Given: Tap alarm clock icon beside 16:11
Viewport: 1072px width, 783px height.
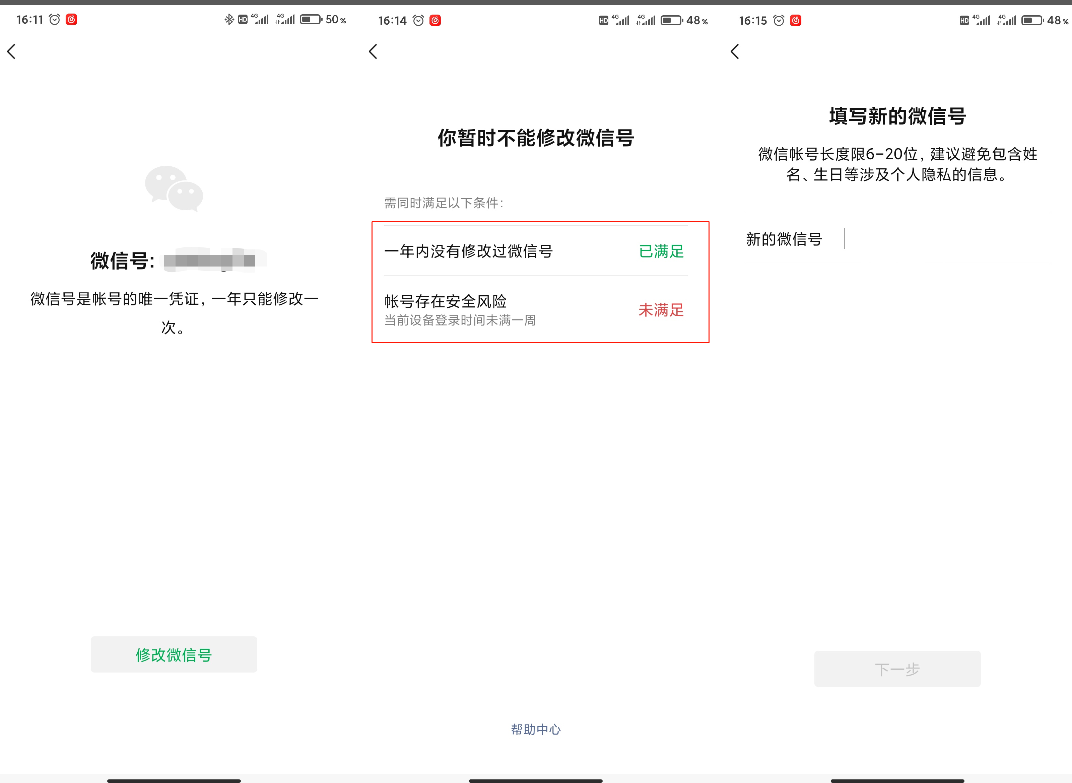Looking at the screenshot, I should 55,20.
